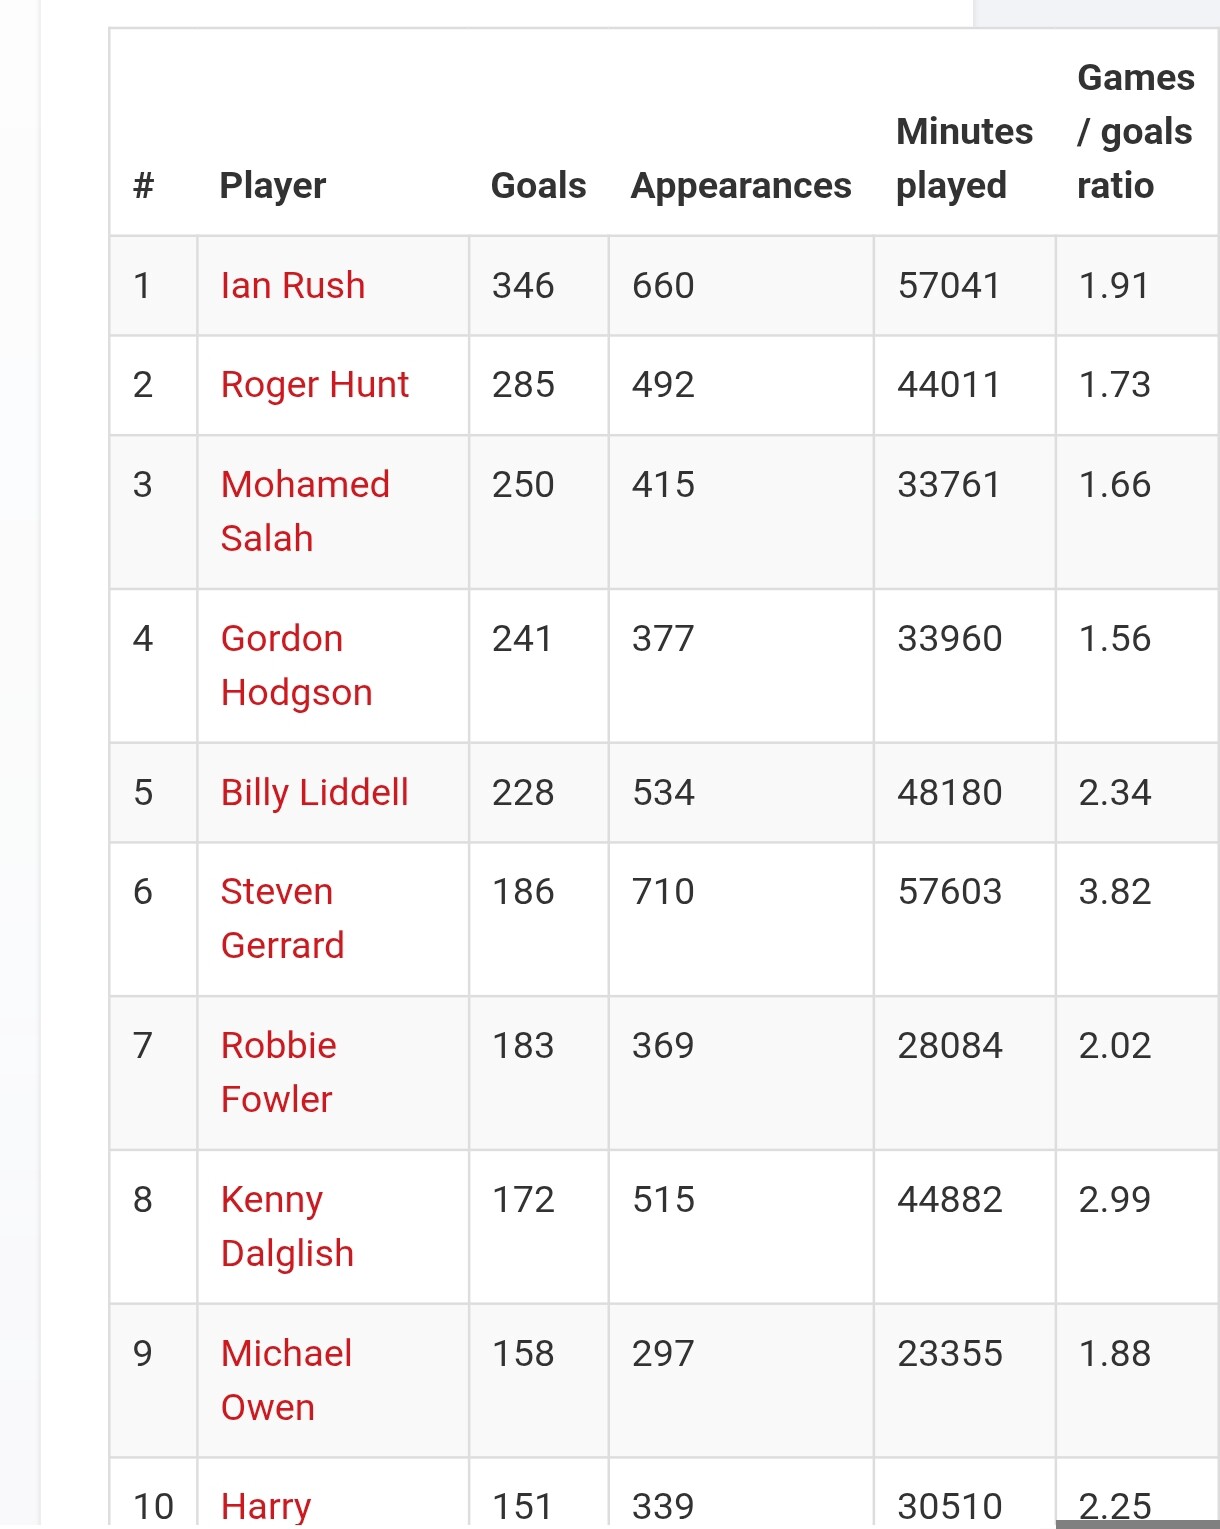Click the Goals column header
The height and width of the screenshot is (1529, 1220).
(x=538, y=186)
